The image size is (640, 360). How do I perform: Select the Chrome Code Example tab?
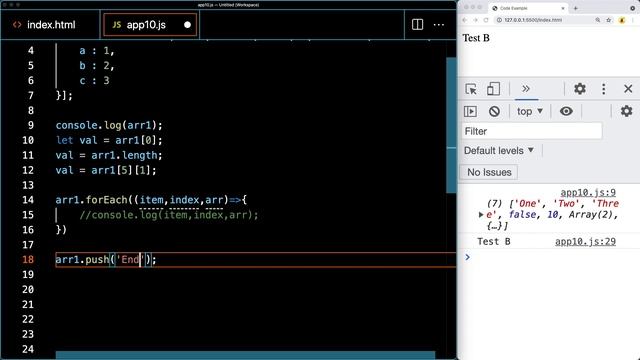tap(527, 8)
